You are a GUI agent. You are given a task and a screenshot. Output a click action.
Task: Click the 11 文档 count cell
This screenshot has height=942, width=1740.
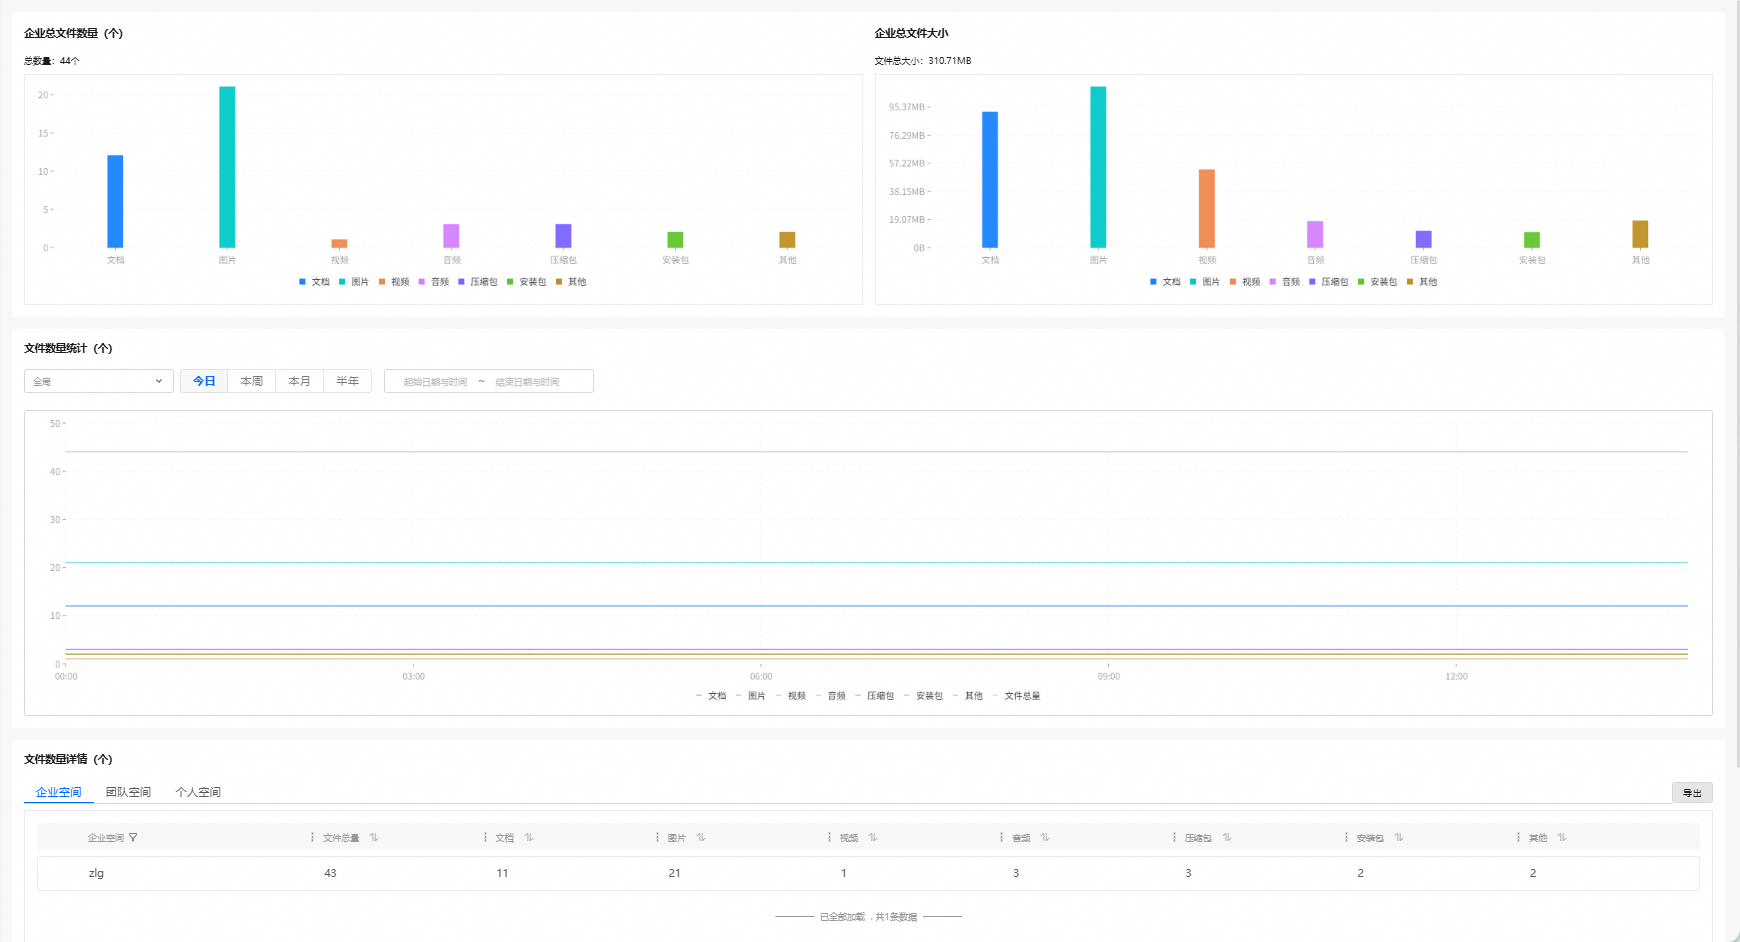pyautogui.click(x=502, y=873)
